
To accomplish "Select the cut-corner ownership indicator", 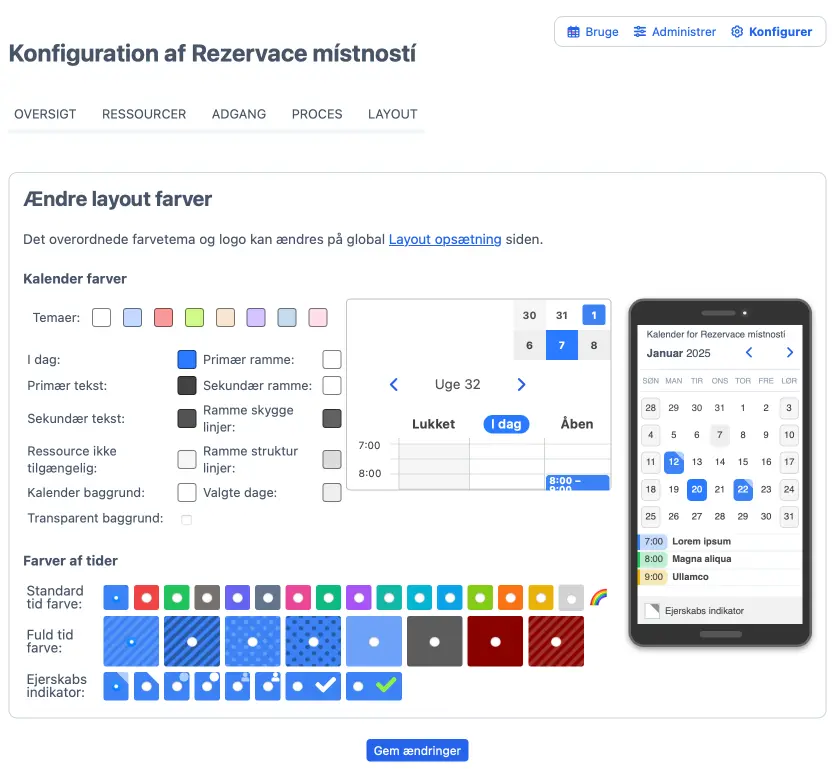I will [146, 686].
